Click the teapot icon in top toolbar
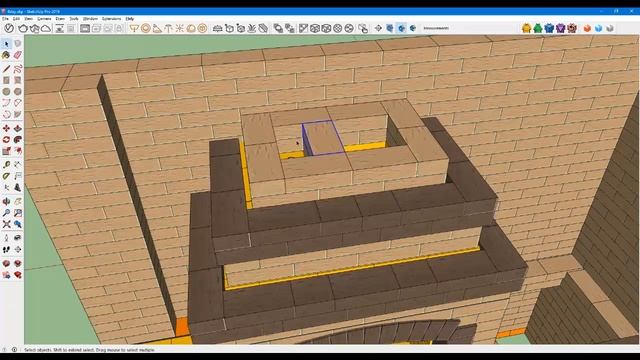Image resolution: width=640 pixels, height=360 pixels. [23, 28]
